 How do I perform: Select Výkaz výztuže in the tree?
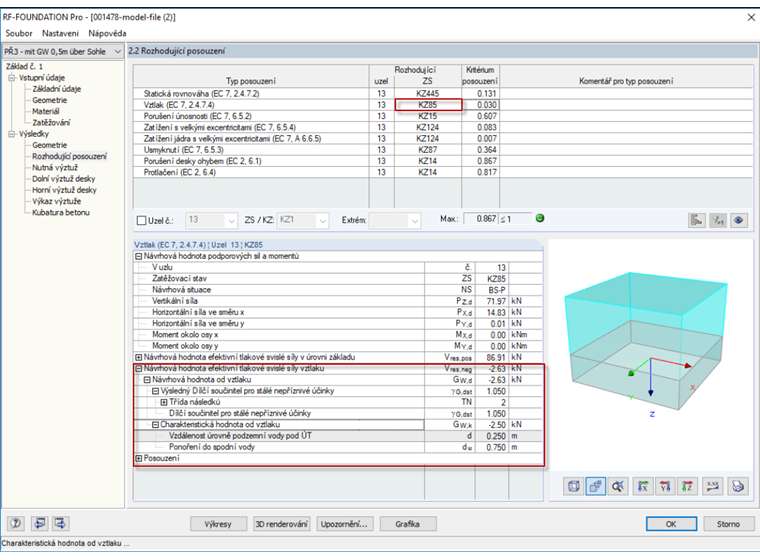click(57, 201)
